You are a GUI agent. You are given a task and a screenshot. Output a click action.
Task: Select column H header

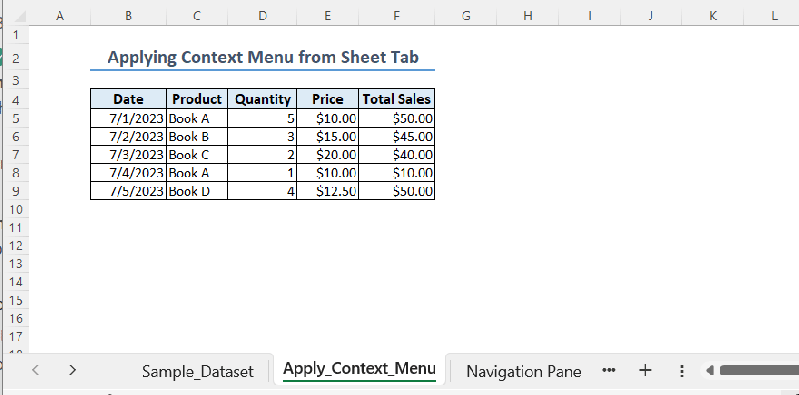528,16
